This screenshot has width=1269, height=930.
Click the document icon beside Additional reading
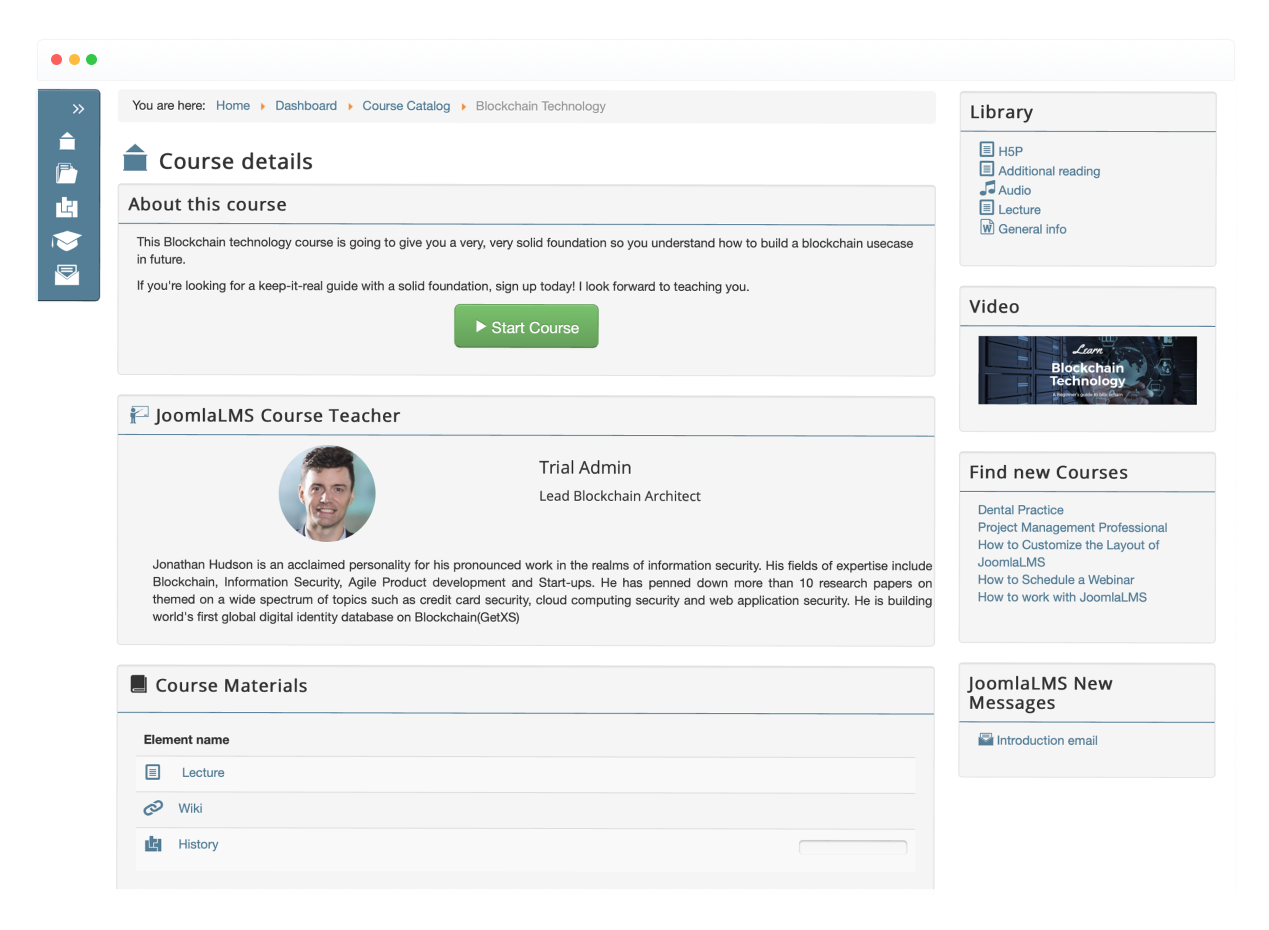pos(987,170)
